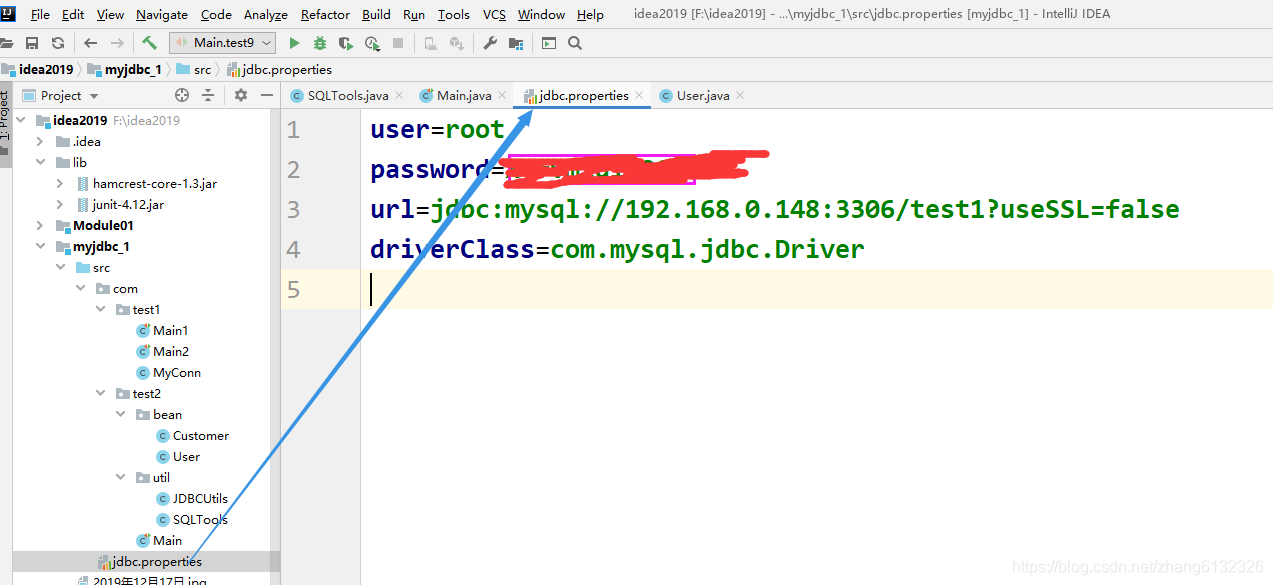Image resolution: width=1273 pixels, height=585 pixels.
Task: Open the VCS menu
Action: (494, 14)
